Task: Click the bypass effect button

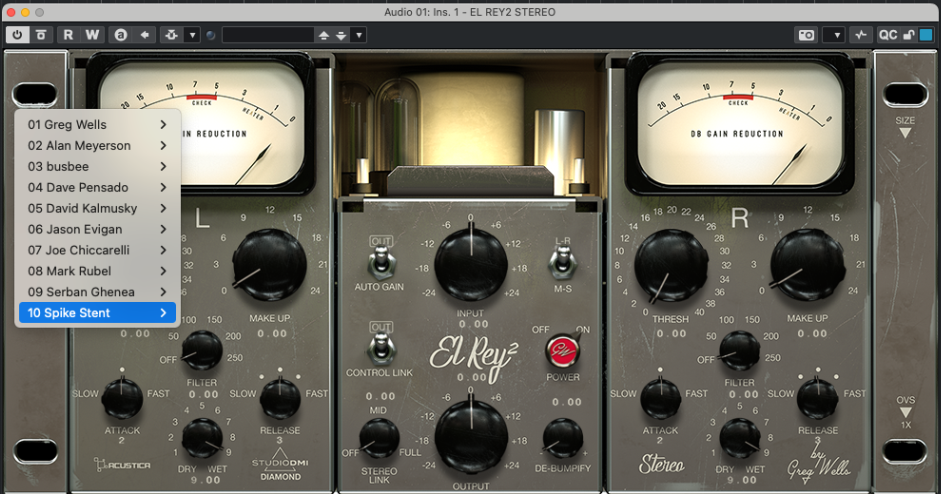Action: (x=41, y=35)
